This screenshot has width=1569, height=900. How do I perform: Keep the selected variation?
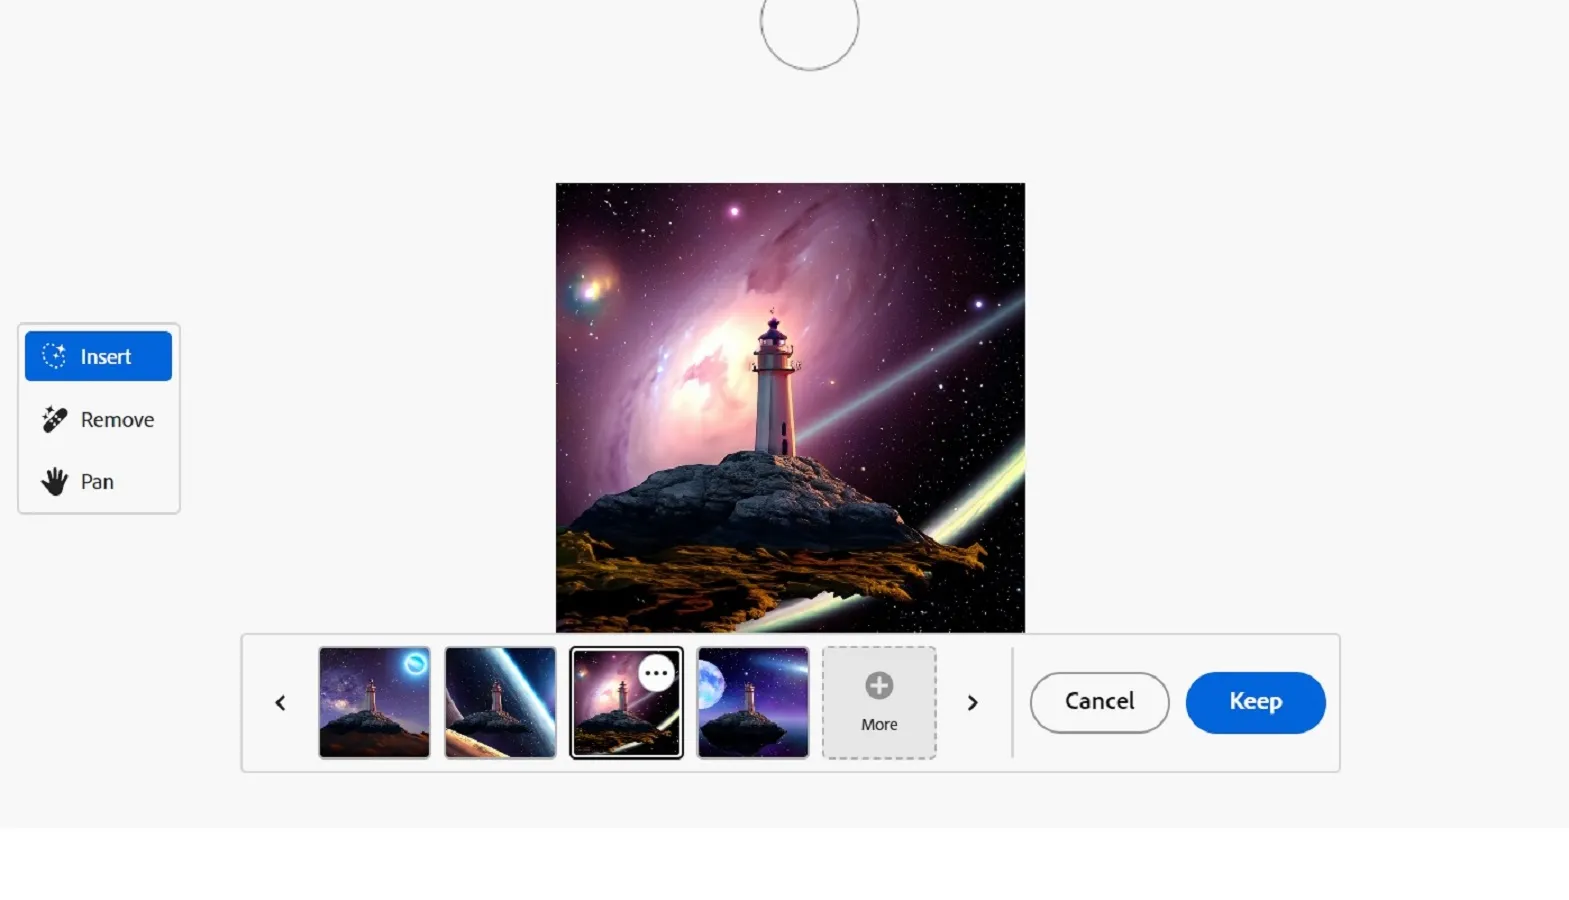1255,702
